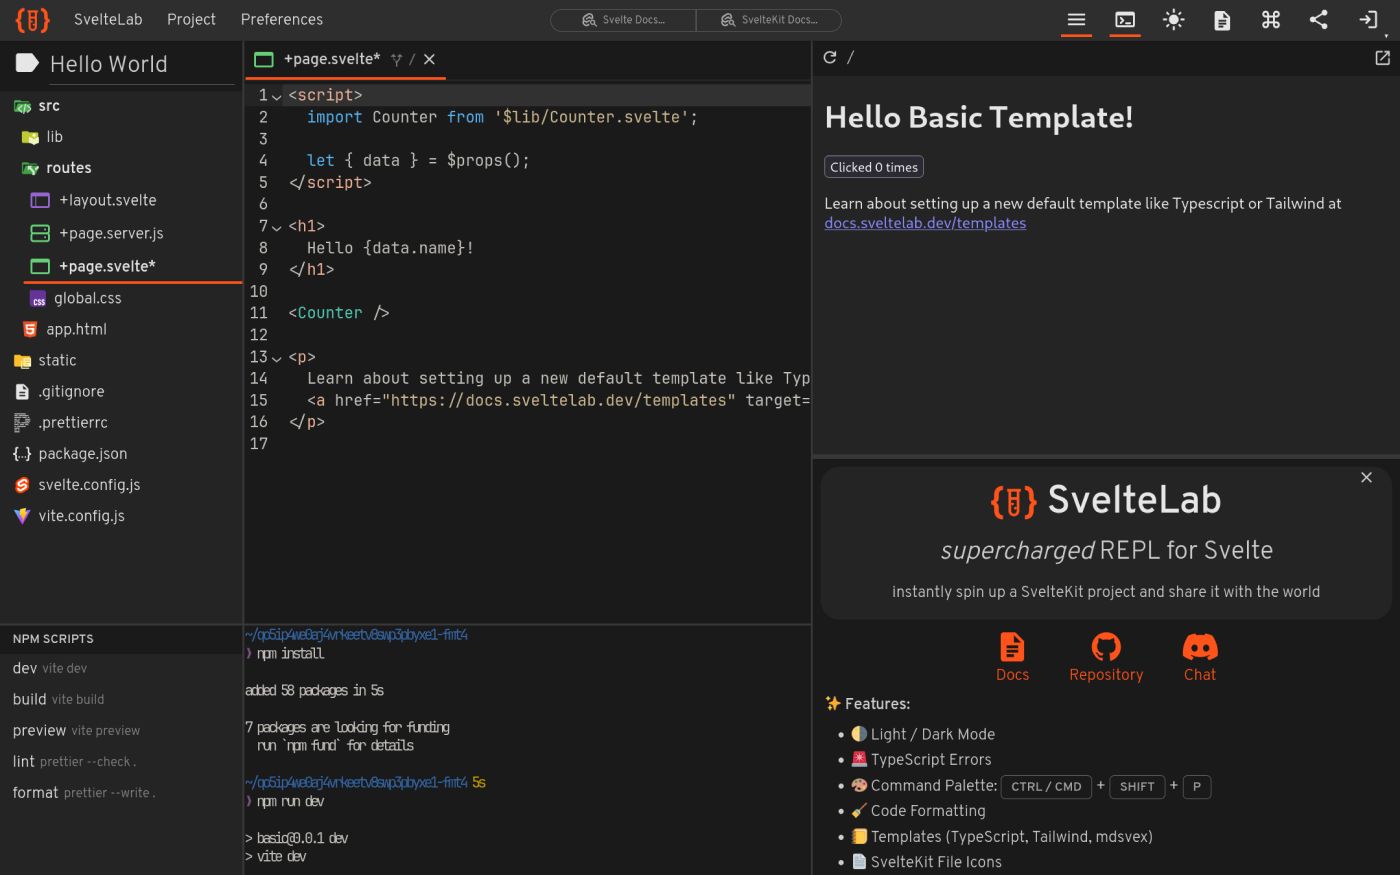
Task: Click the 'Hello Basic Template!' heading
Action: [979, 117]
